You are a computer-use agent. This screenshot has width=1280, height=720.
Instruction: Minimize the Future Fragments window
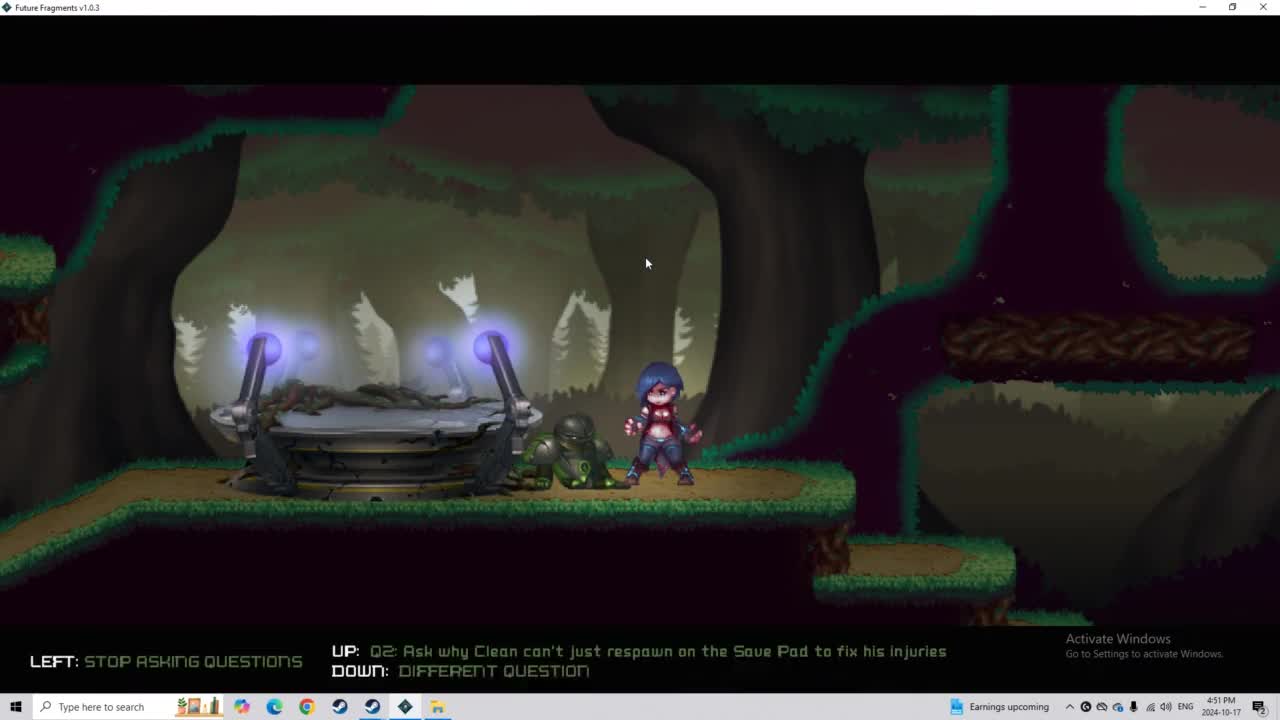(x=1202, y=7)
